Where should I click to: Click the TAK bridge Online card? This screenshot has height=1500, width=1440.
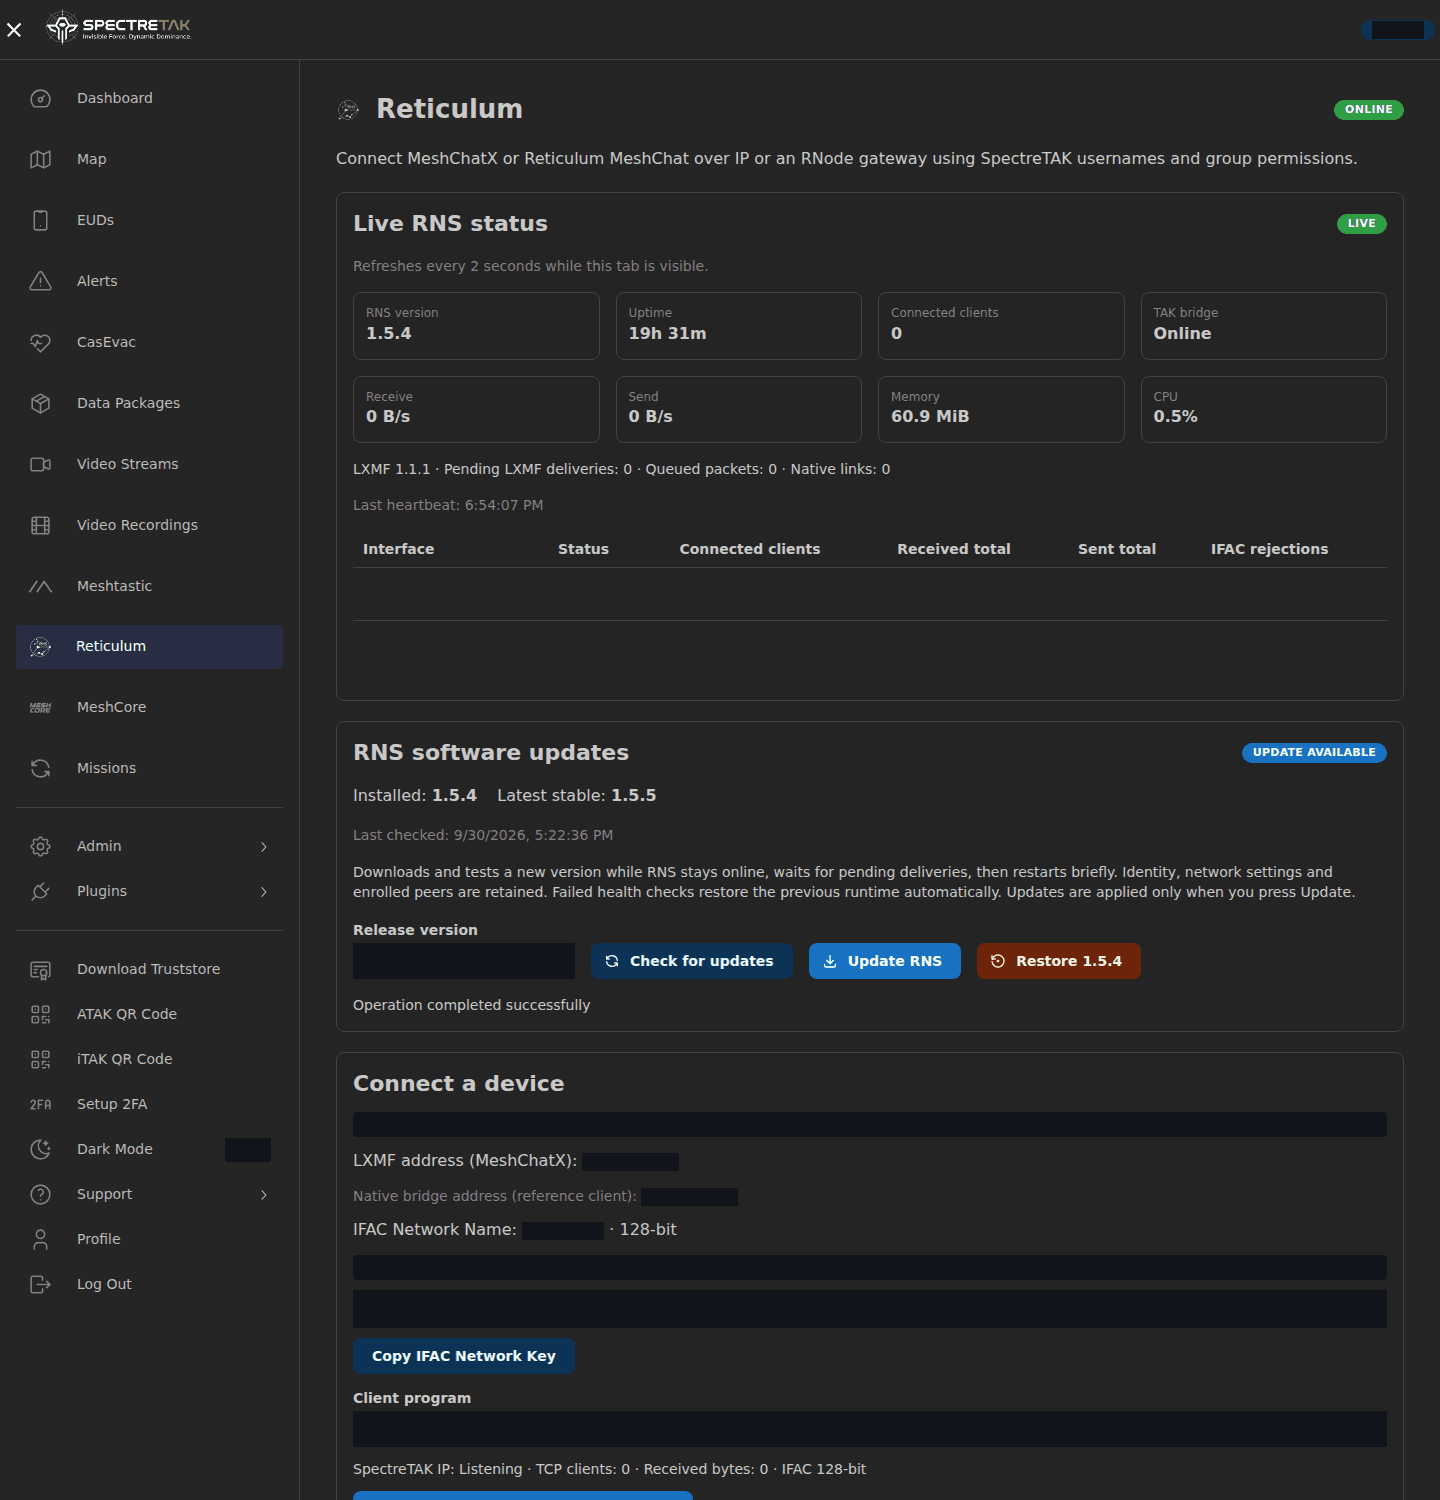pyautogui.click(x=1264, y=326)
